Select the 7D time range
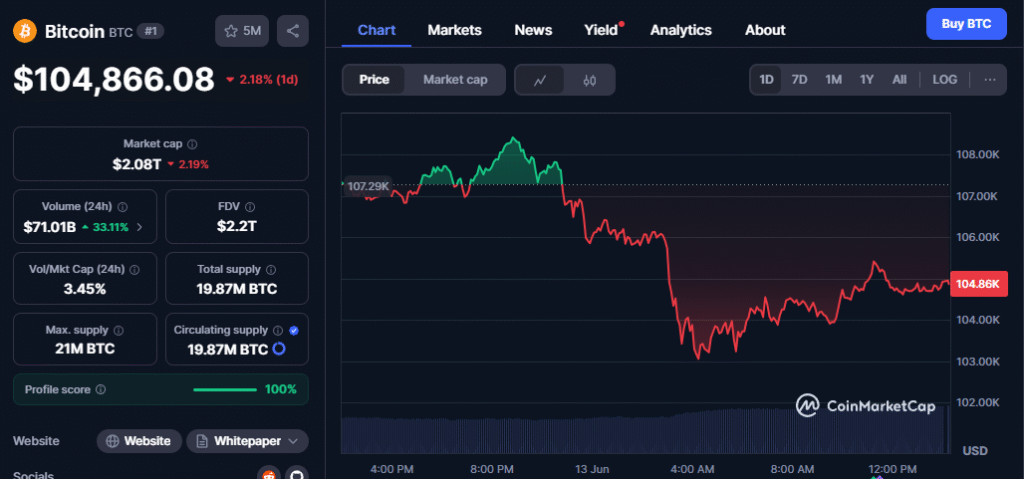Image resolution: width=1024 pixels, height=479 pixels. tap(799, 80)
